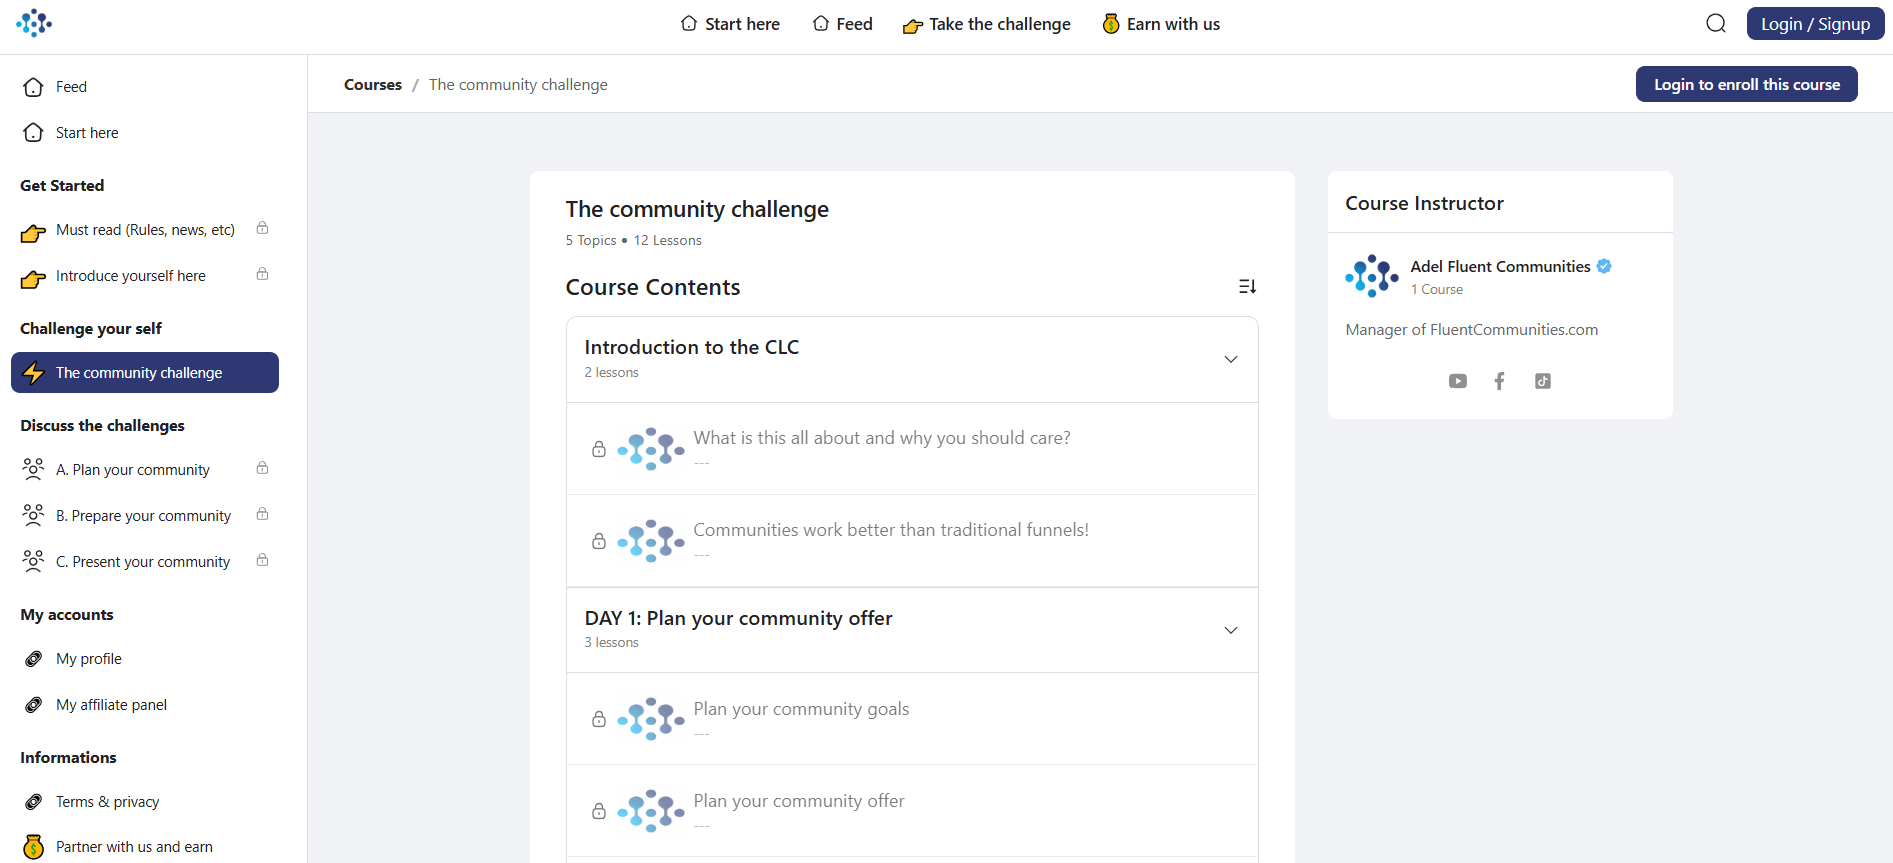Click the Adel Fluent Communities avatar
Screen dimensions: 1893x863
tap(1372, 276)
